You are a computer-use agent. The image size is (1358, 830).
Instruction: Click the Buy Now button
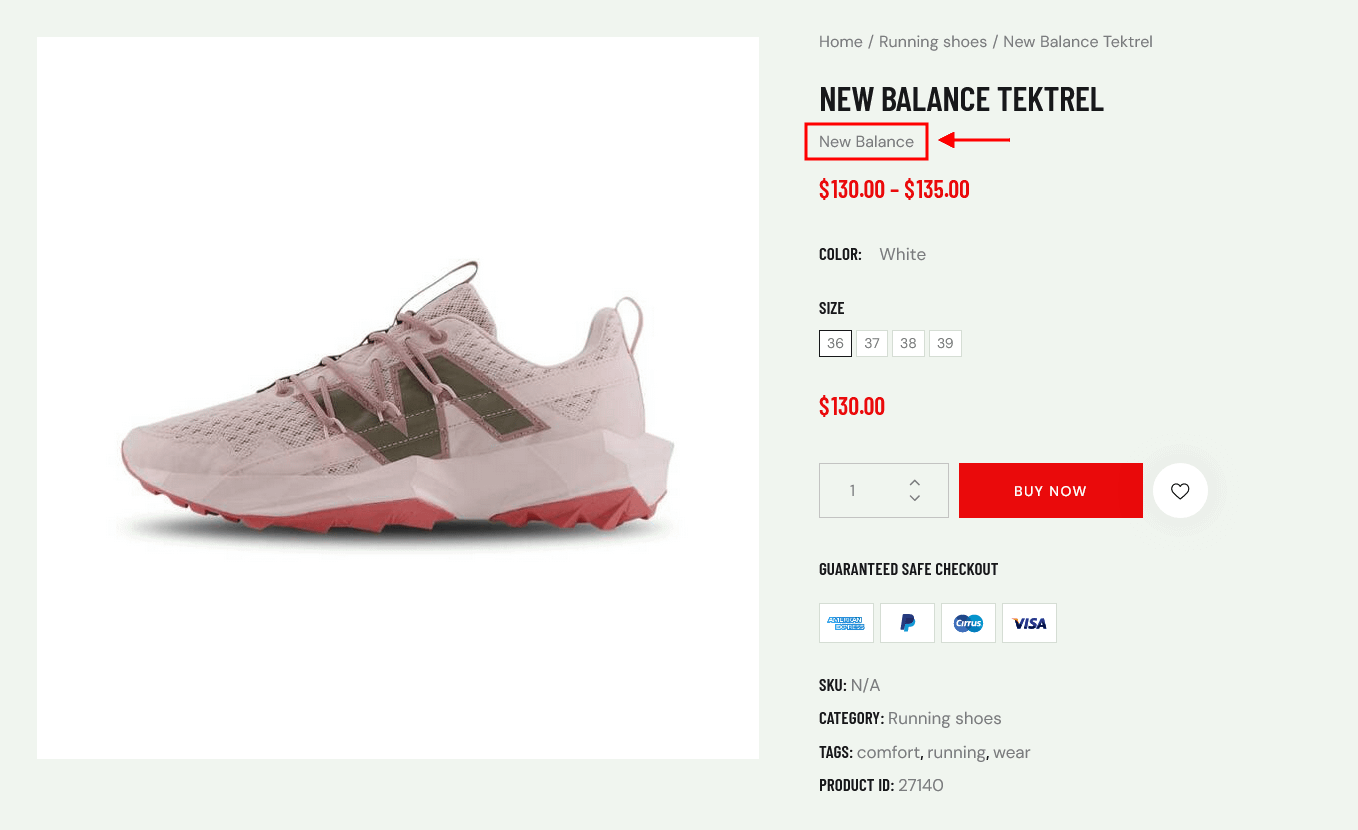[1050, 491]
